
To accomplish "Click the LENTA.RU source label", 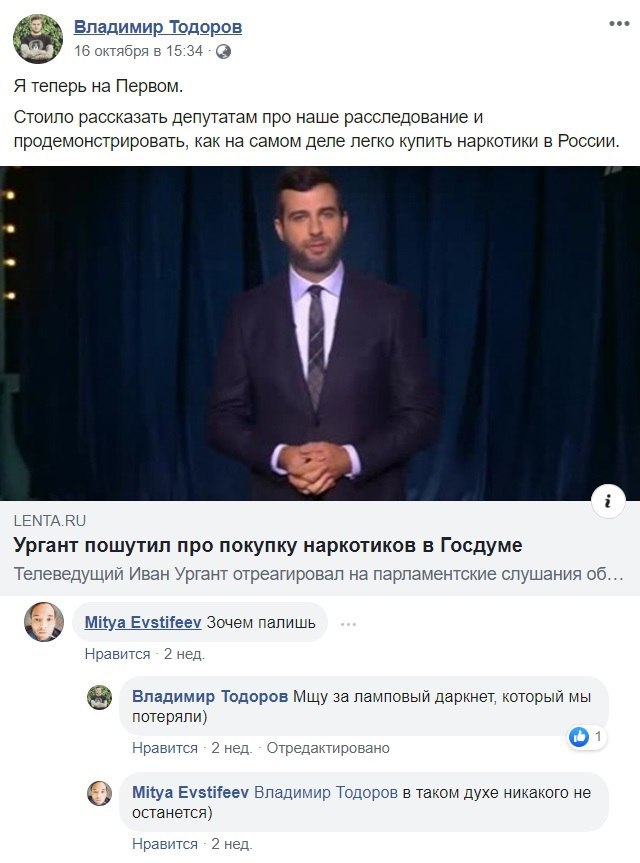I will [x=50, y=521].
